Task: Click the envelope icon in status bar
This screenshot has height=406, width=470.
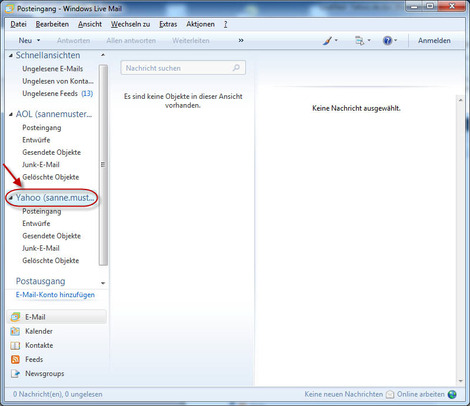Action: [390, 395]
